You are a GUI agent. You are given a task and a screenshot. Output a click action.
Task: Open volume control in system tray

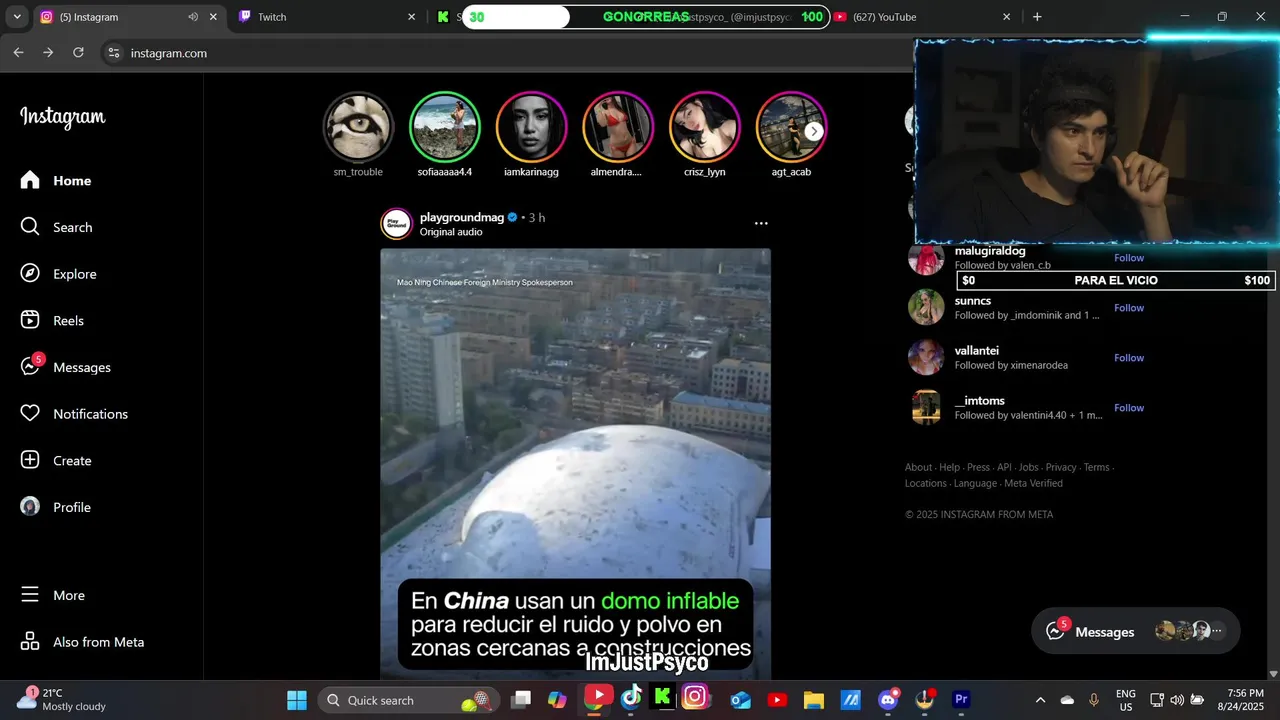(1177, 700)
